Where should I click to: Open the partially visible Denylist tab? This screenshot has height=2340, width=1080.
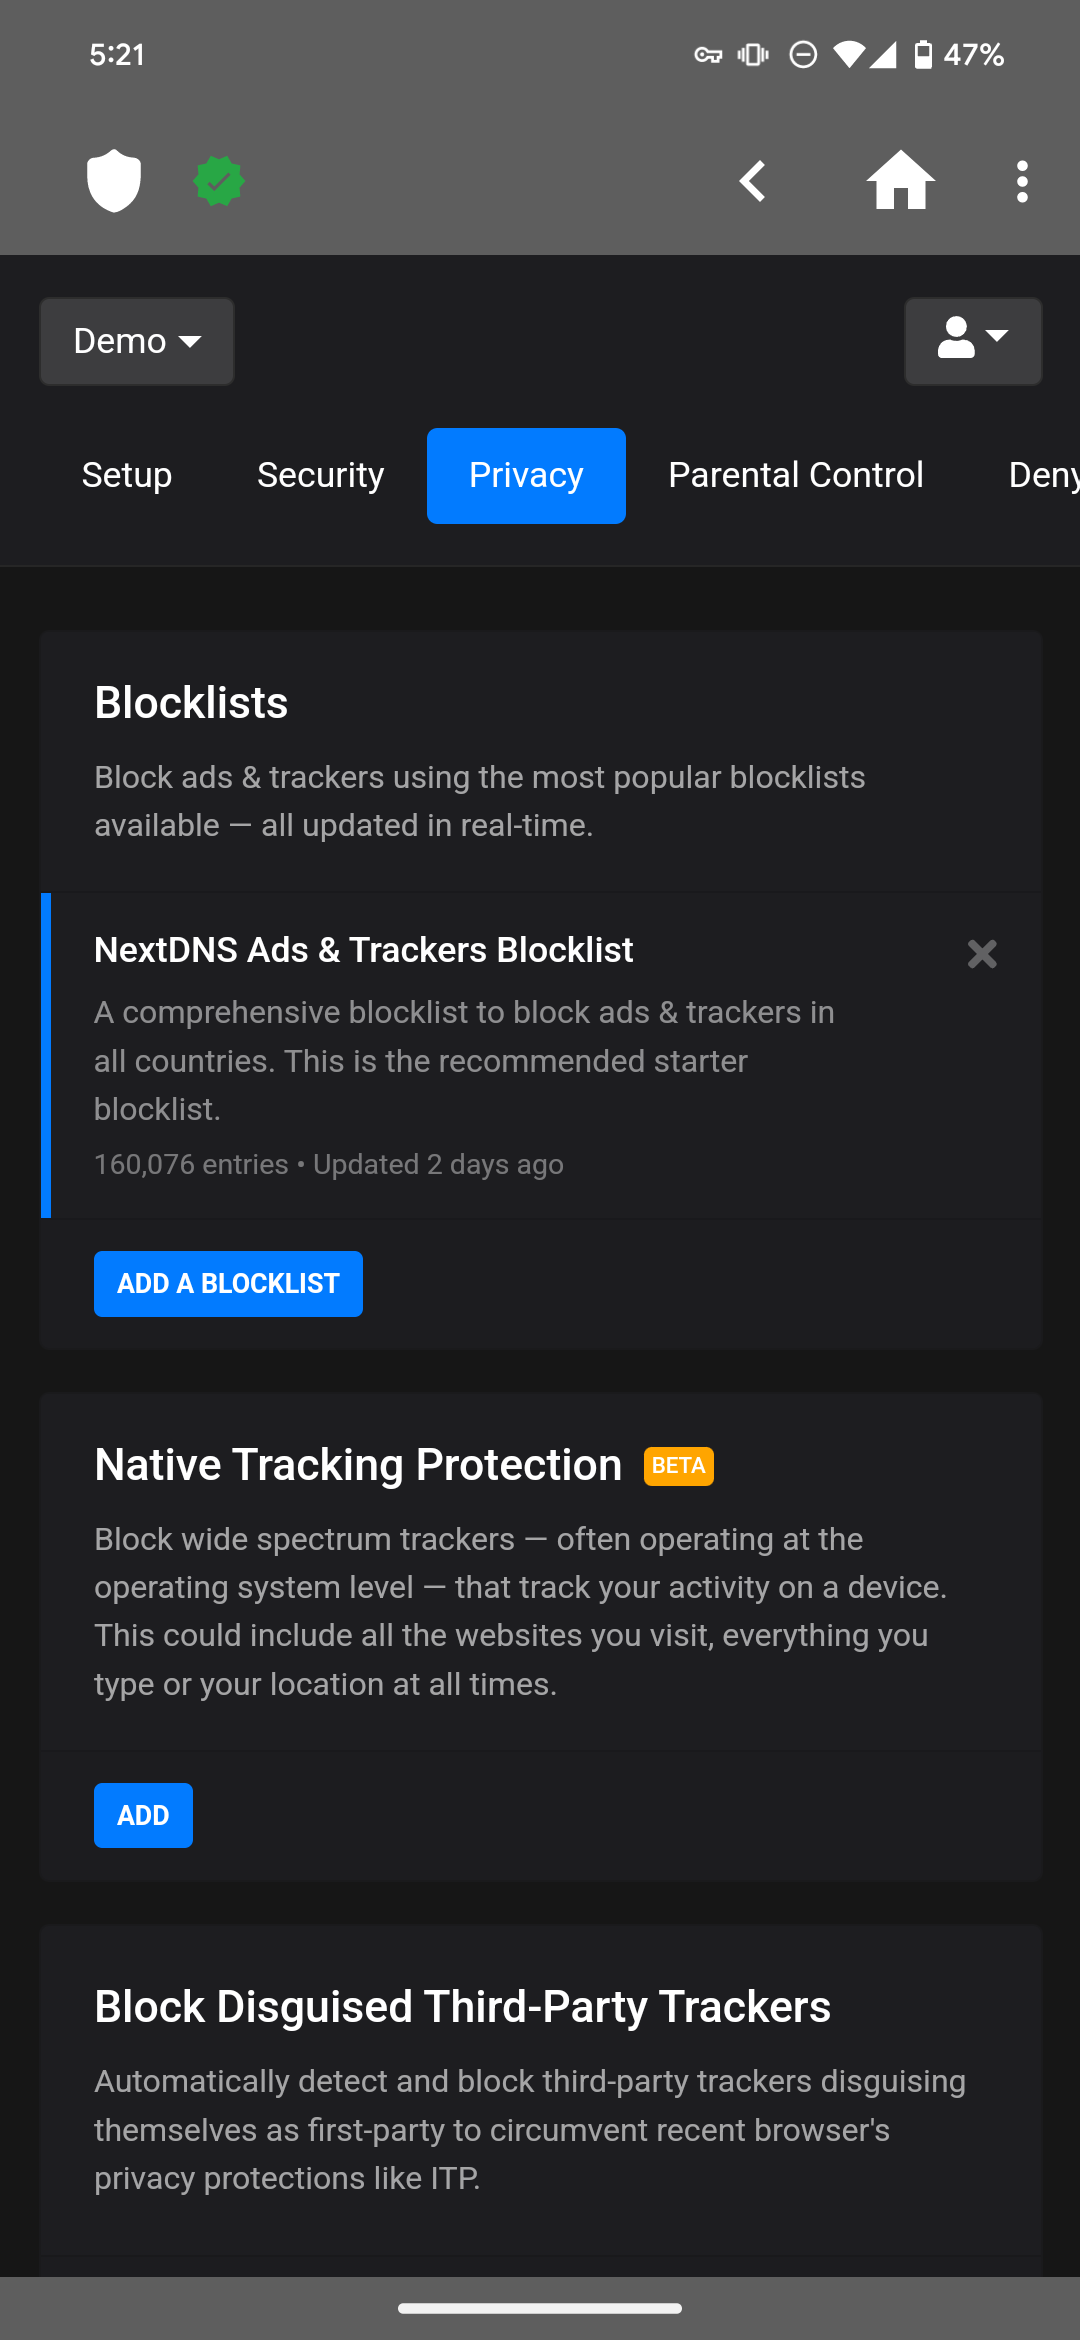point(1043,476)
